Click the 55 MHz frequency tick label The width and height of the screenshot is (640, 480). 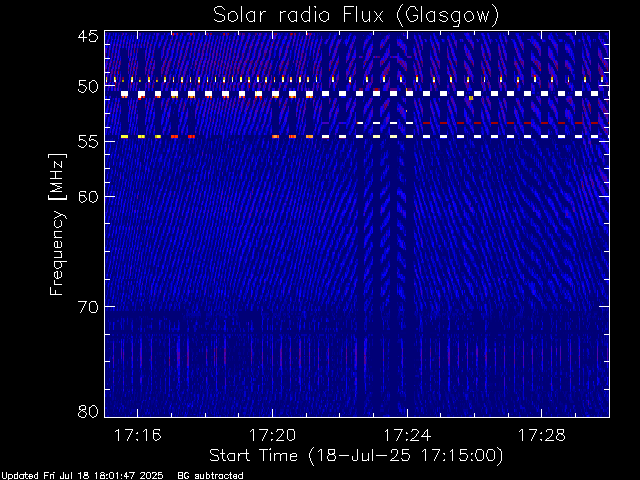tap(88, 142)
